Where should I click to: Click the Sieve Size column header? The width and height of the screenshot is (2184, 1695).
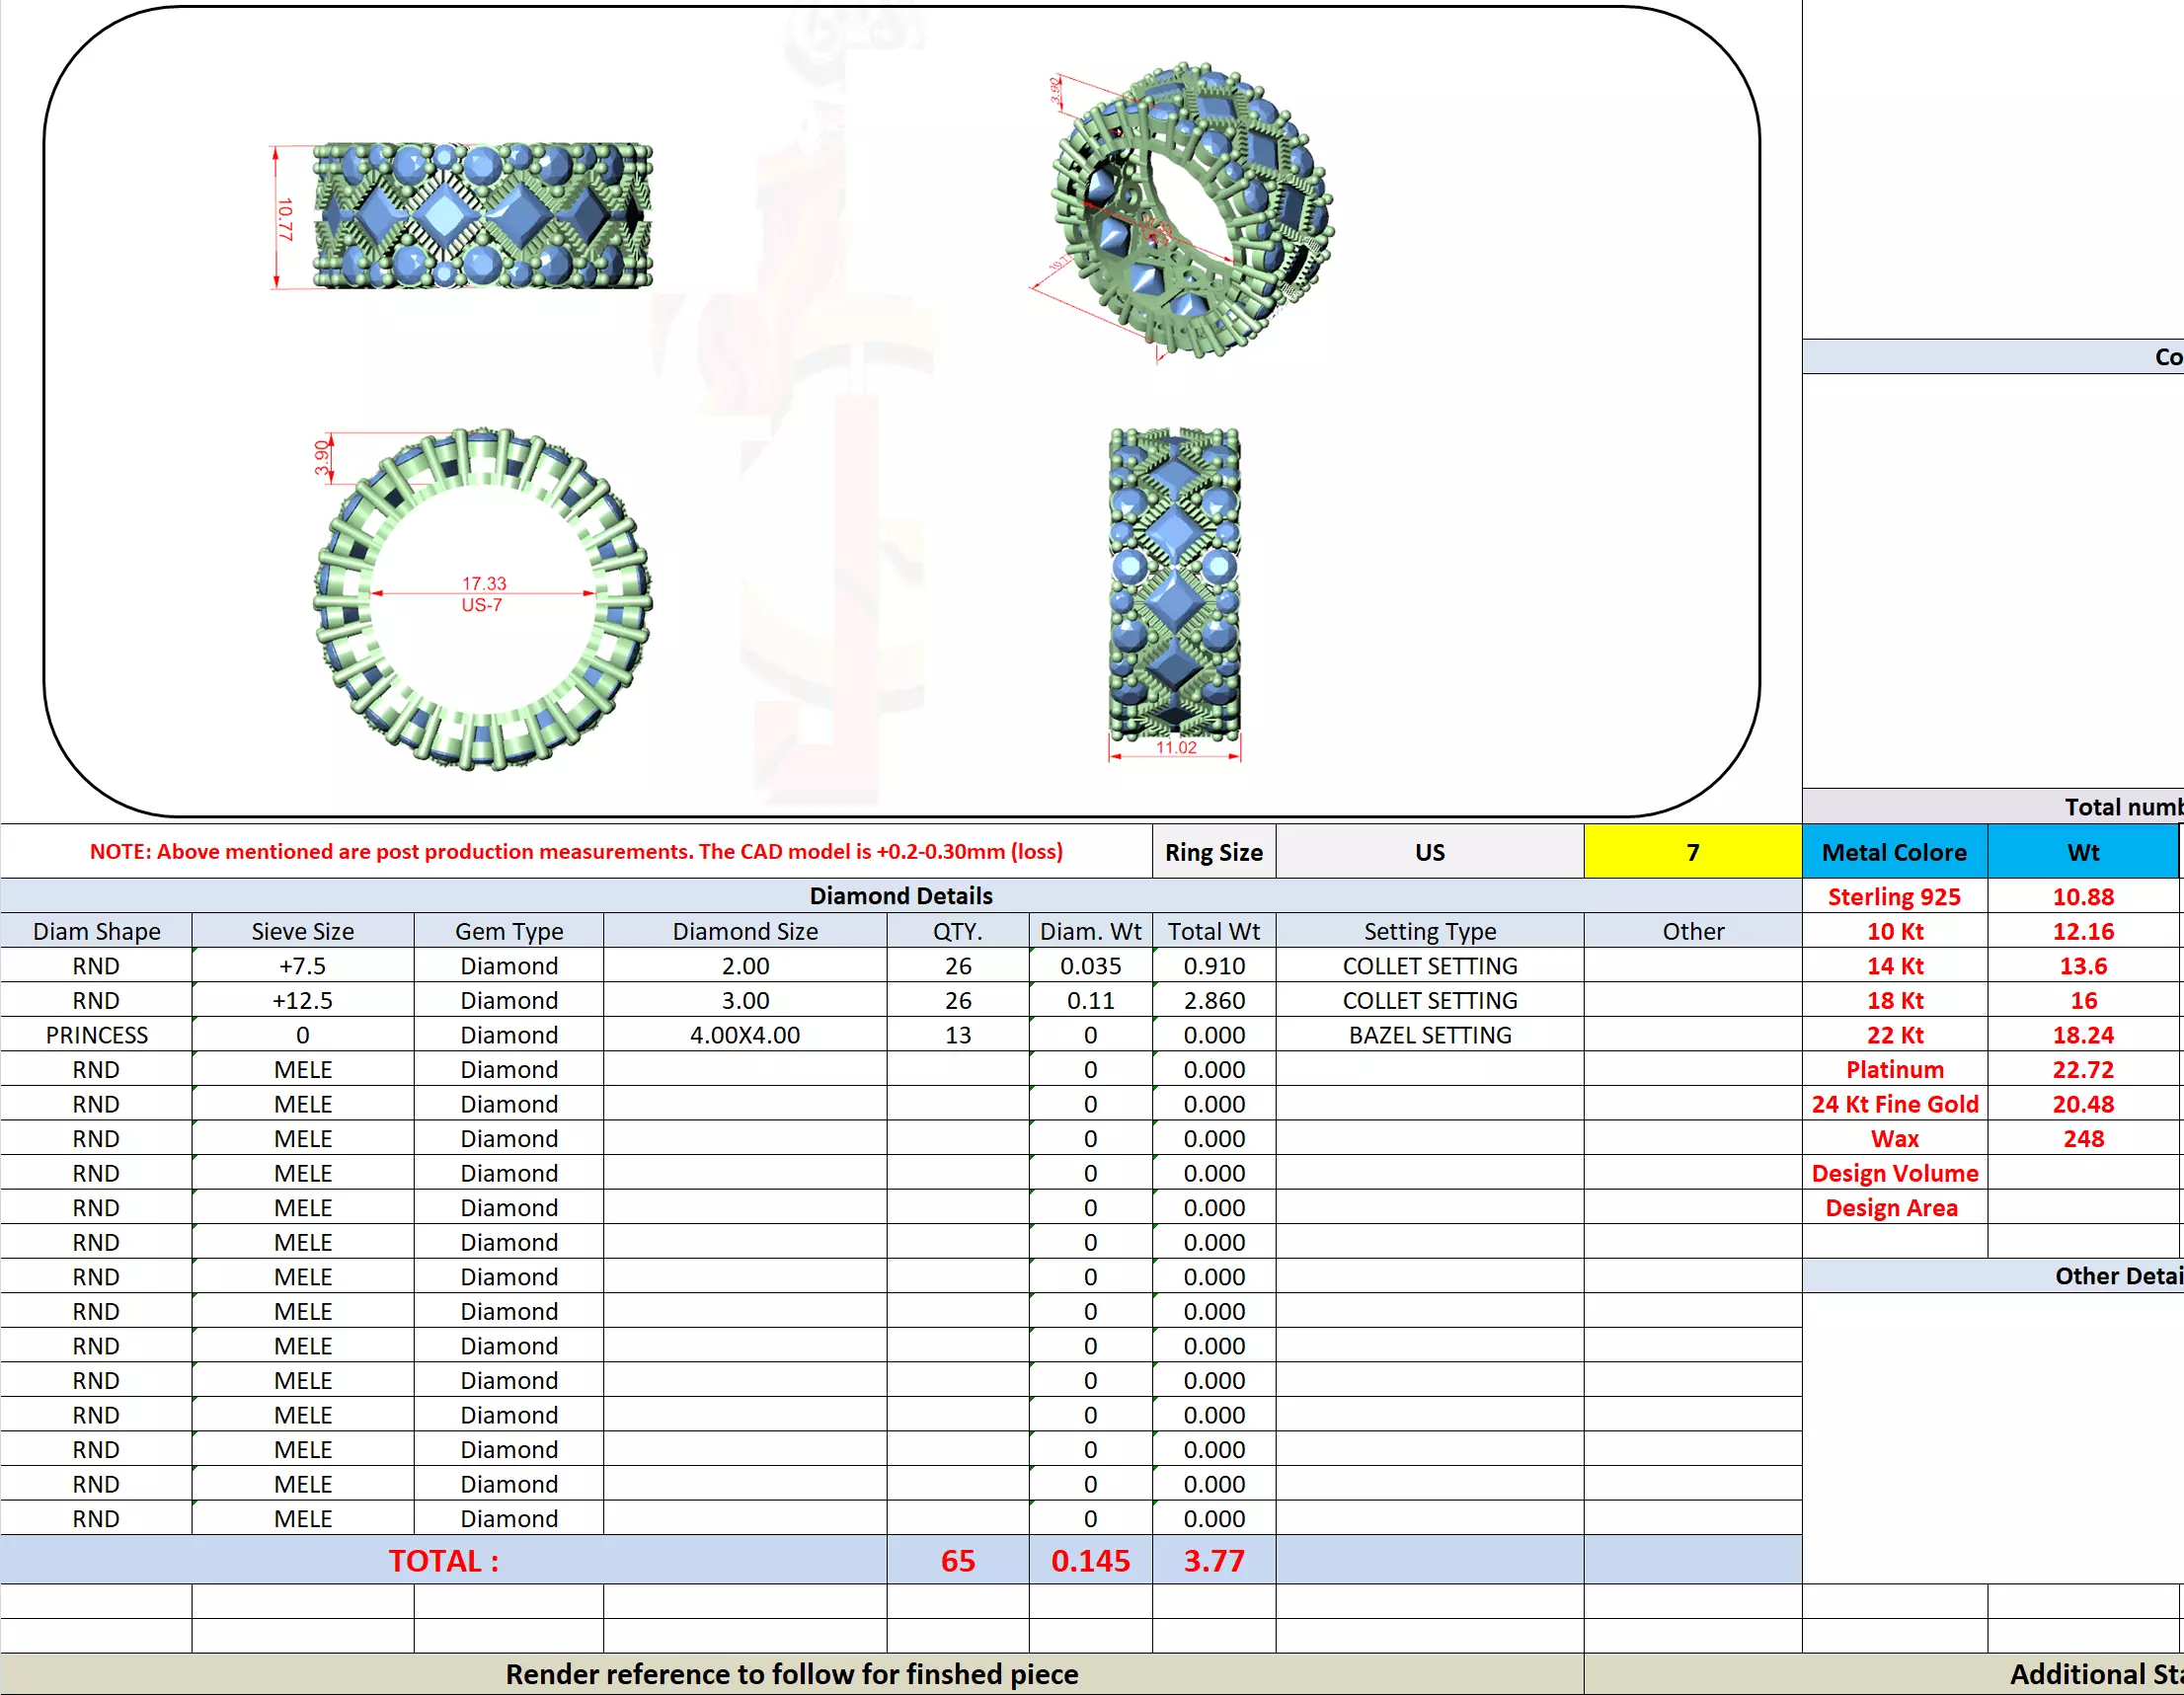click(x=302, y=931)
